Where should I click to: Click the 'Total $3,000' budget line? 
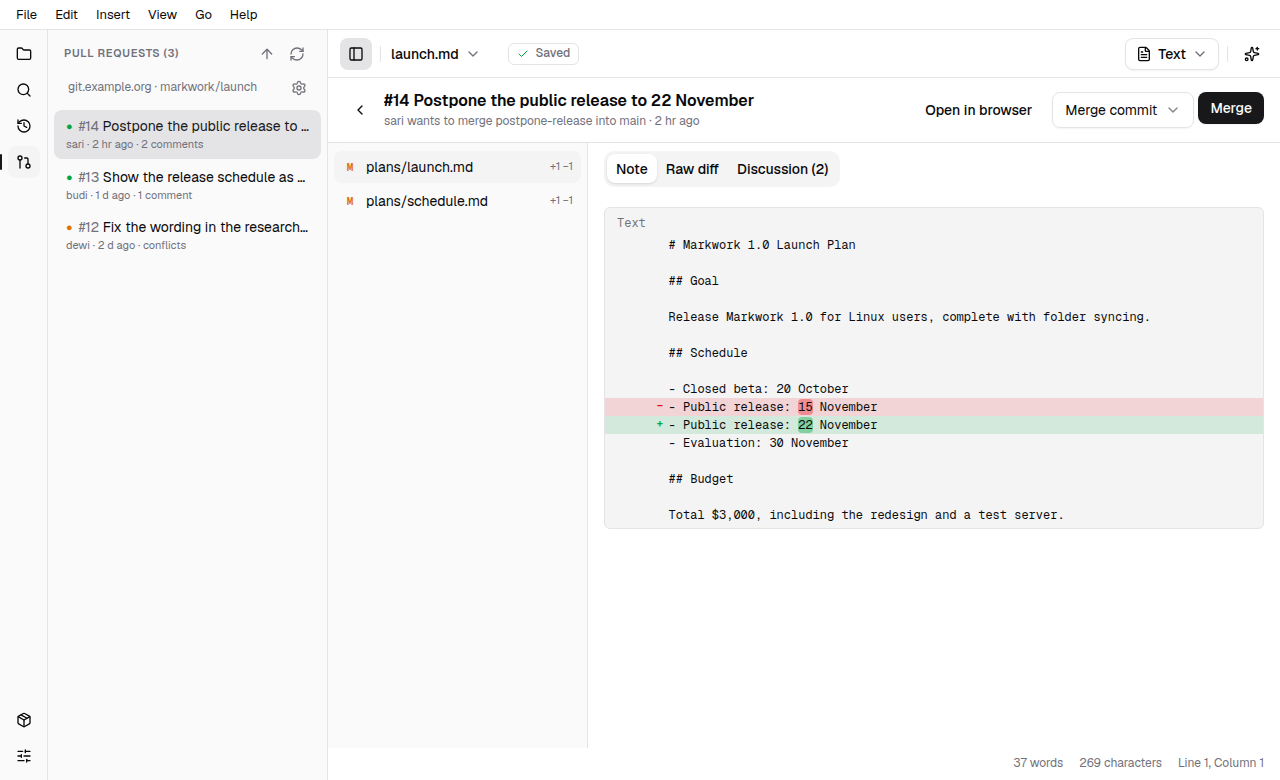tap(866, 515)
